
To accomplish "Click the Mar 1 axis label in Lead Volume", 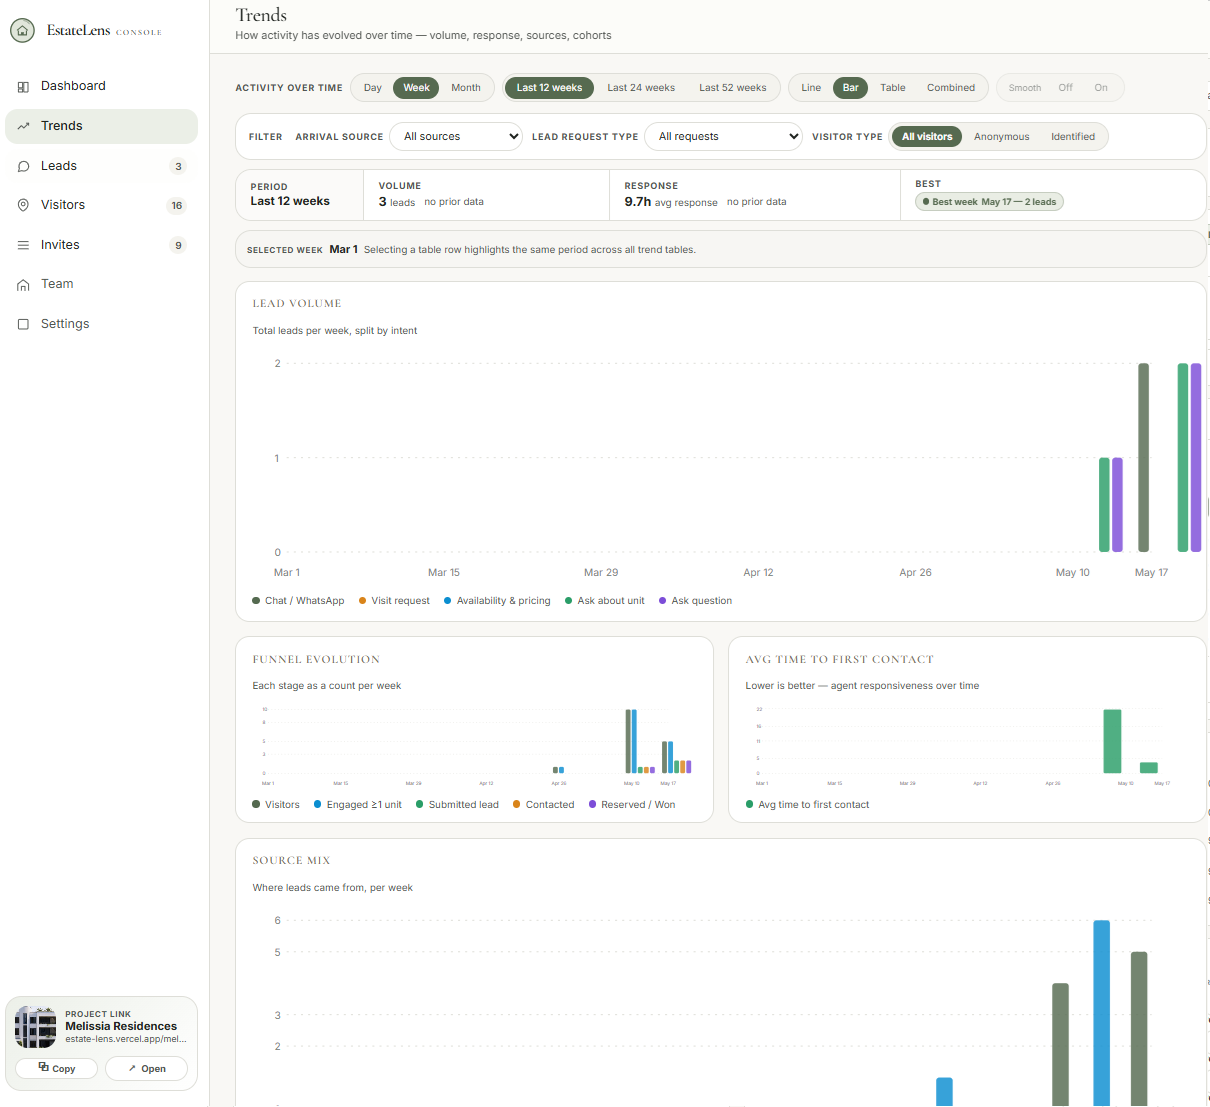I will pos(287,573).
